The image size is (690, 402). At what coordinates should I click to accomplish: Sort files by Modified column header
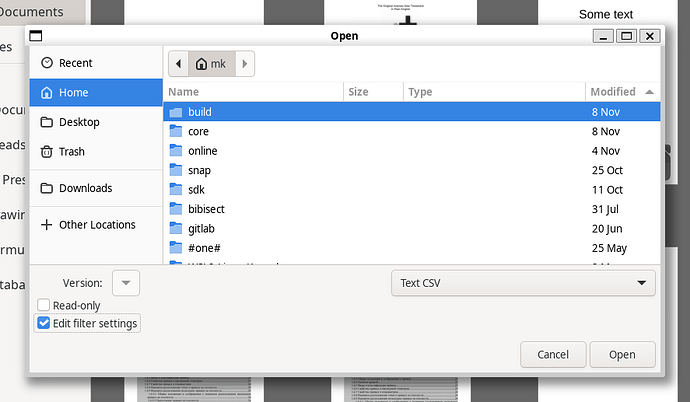coord(613,92)
